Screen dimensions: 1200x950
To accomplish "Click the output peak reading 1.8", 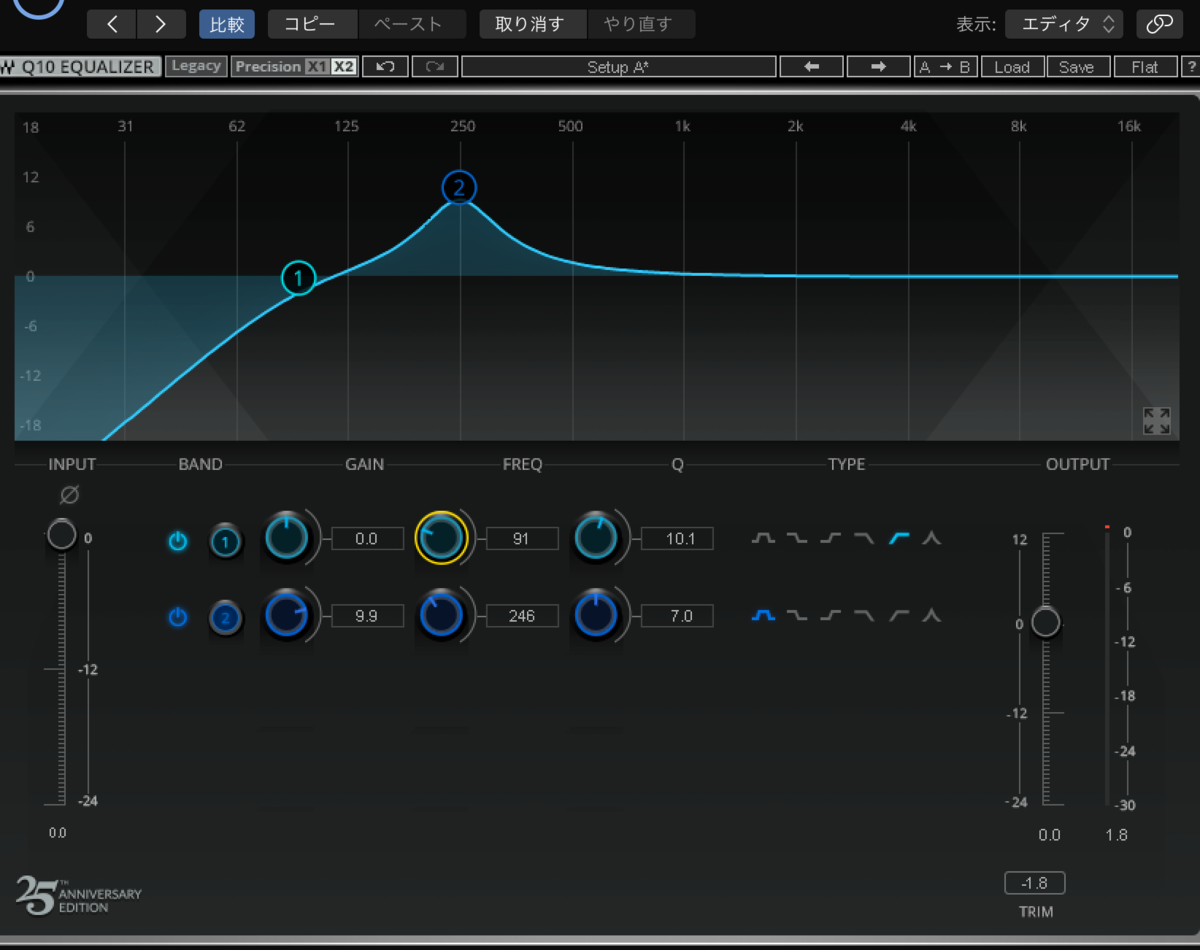I will (1117, 835).
